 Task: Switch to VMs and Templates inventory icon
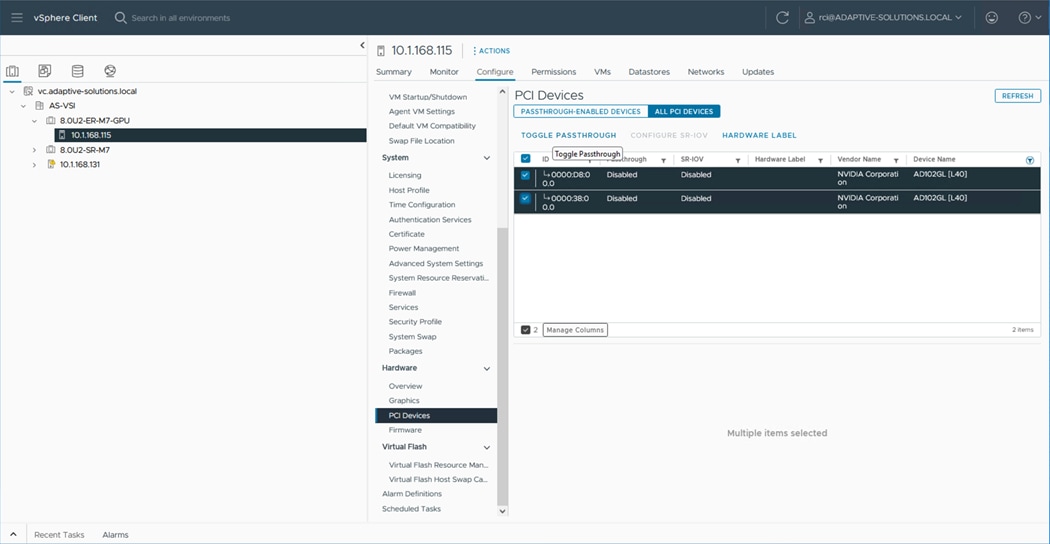pyautogui.click(x=45, y=72)
